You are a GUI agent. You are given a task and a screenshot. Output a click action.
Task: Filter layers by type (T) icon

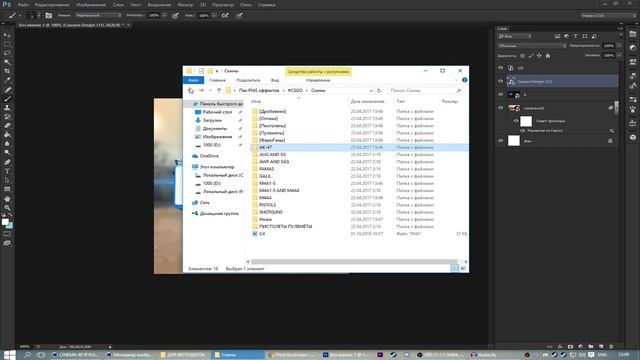tap(576, 36)
